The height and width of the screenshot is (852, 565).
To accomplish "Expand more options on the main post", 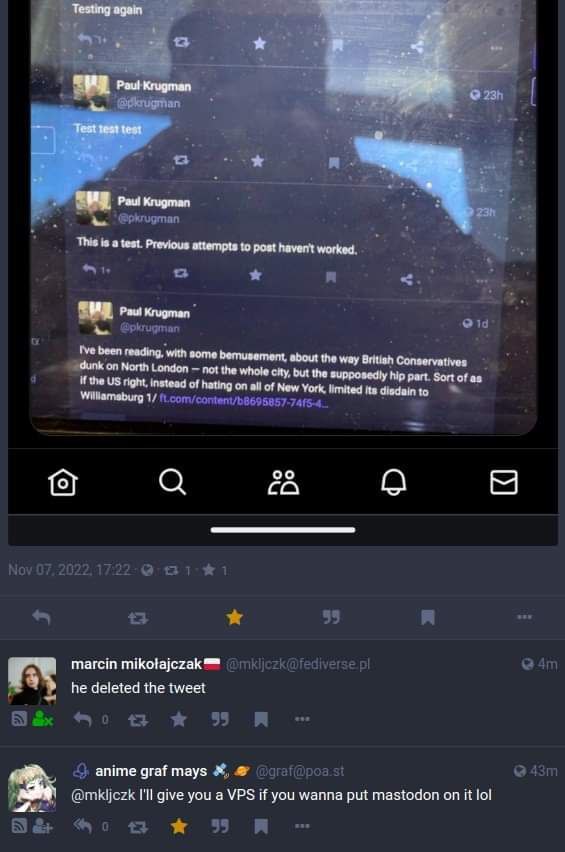I will coord(524,617).
